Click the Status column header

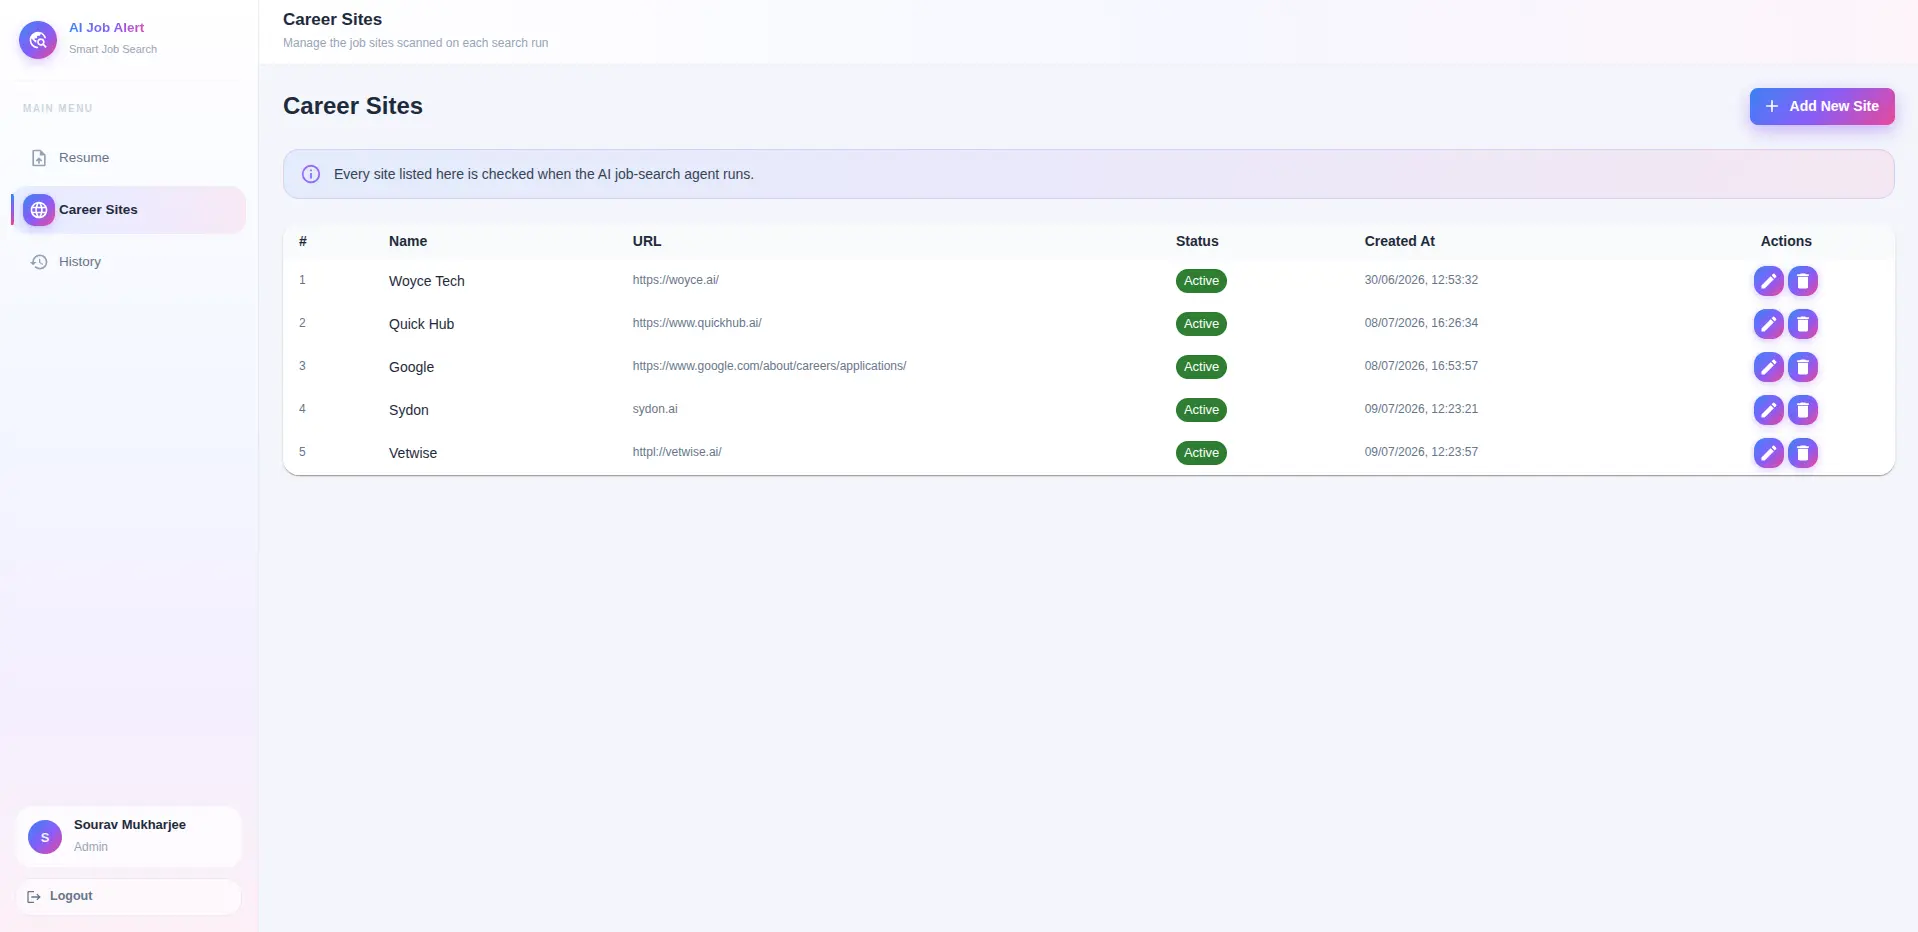click(x=1197, y=241)
